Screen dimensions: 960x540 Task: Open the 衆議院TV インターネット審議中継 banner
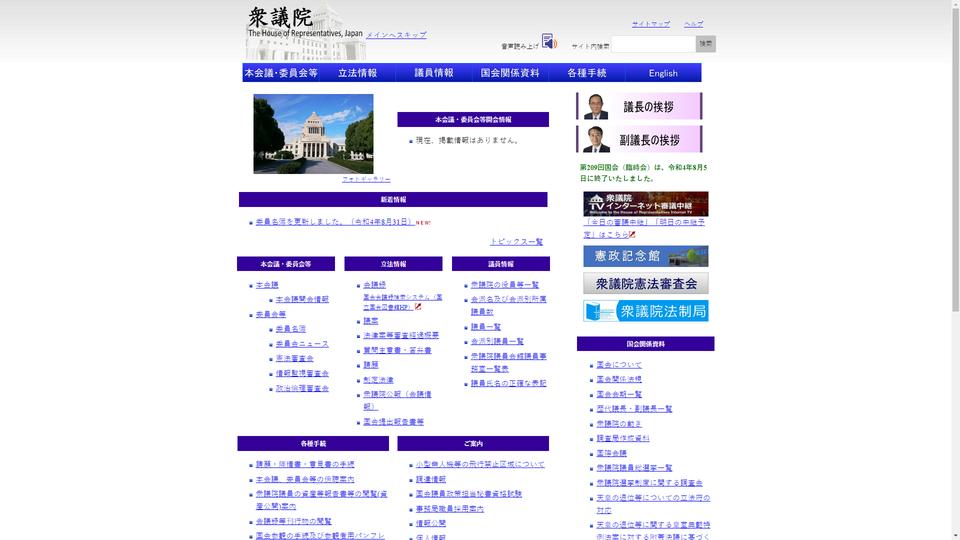[645, 204]
